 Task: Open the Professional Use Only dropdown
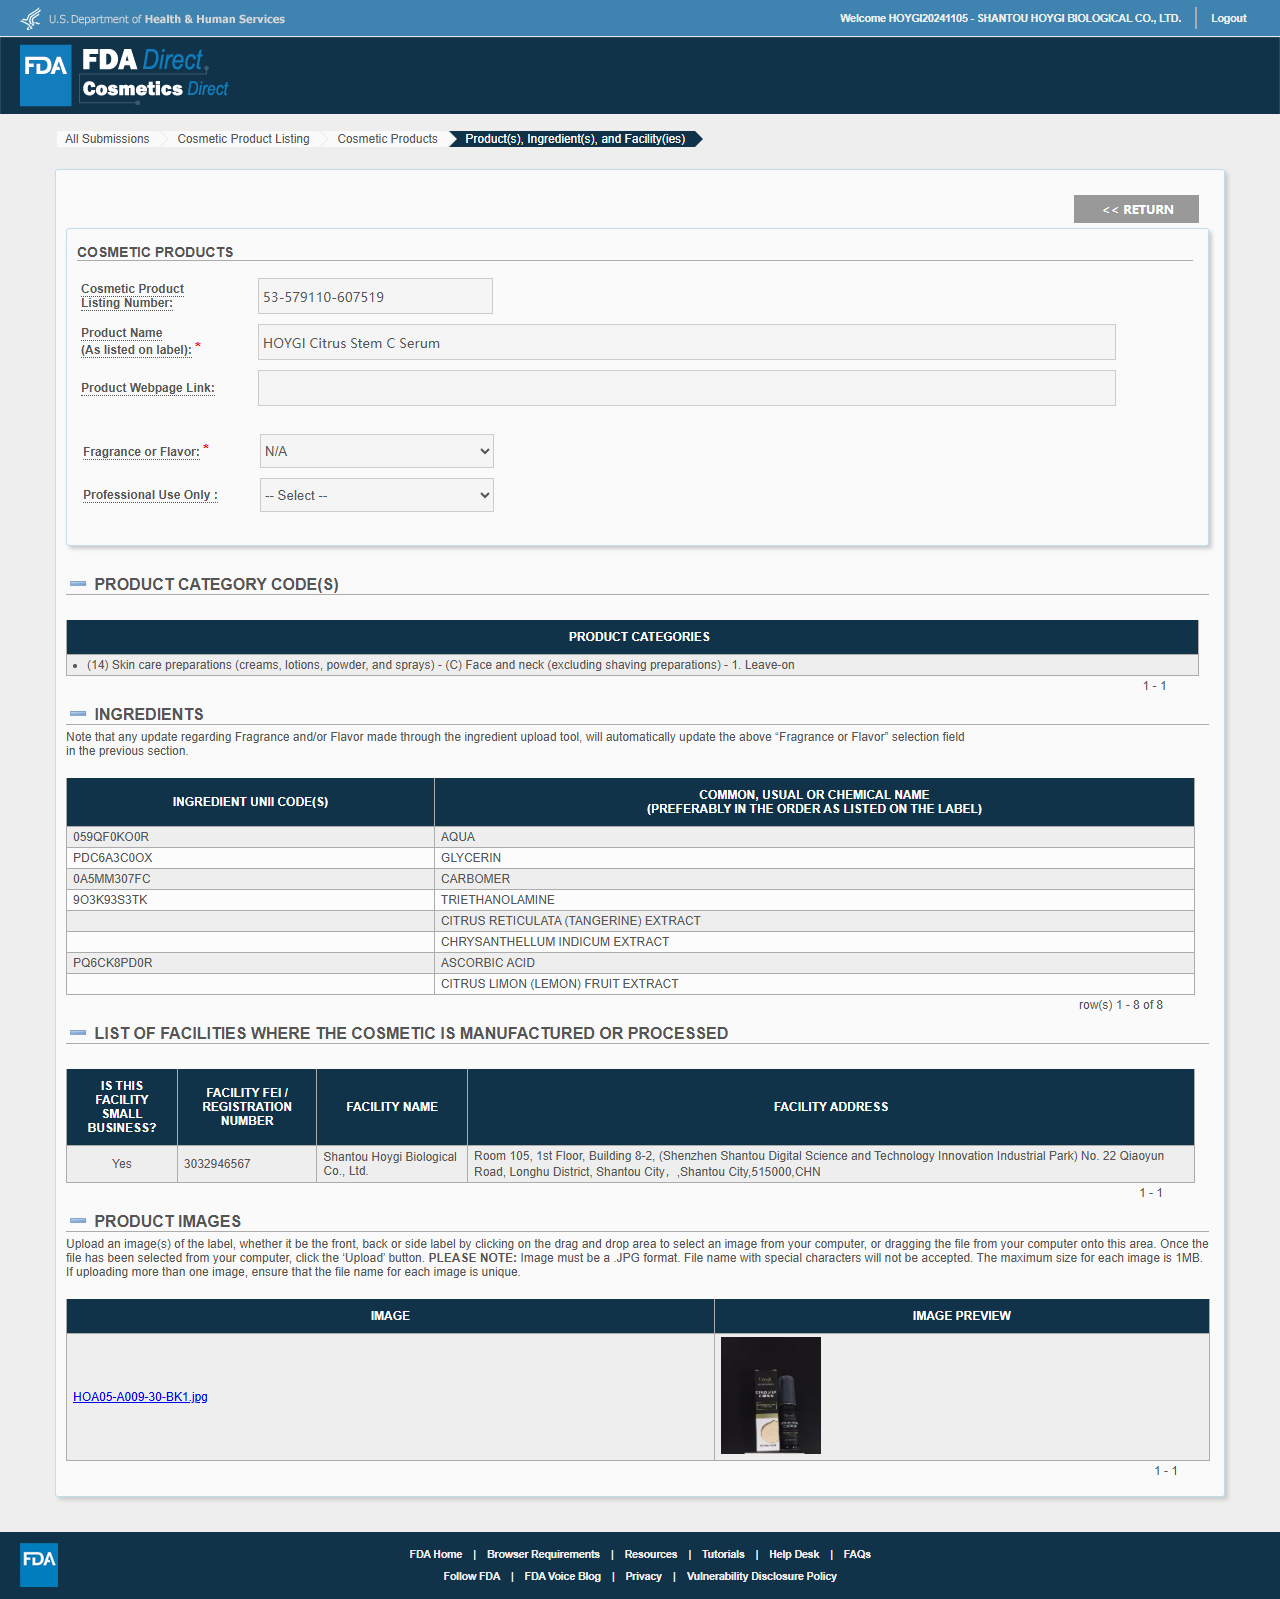[x=377, y=495]
